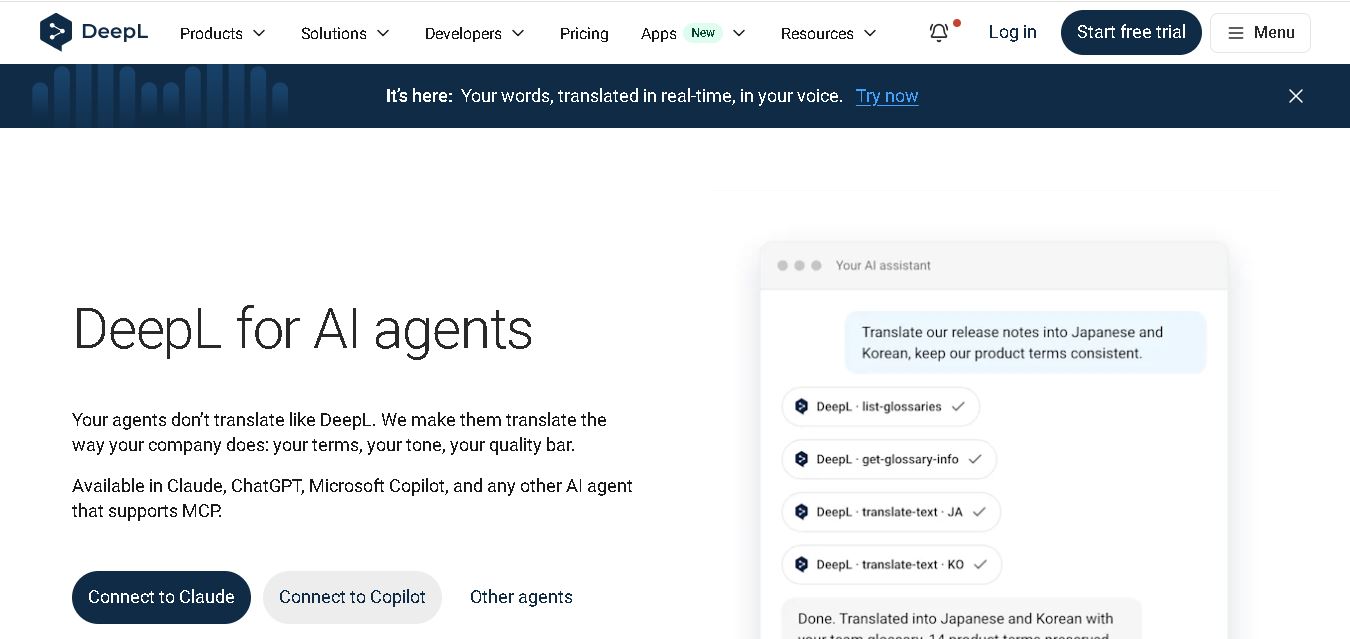Click DeepL icon in translate-text JA chip

point(801,512)
